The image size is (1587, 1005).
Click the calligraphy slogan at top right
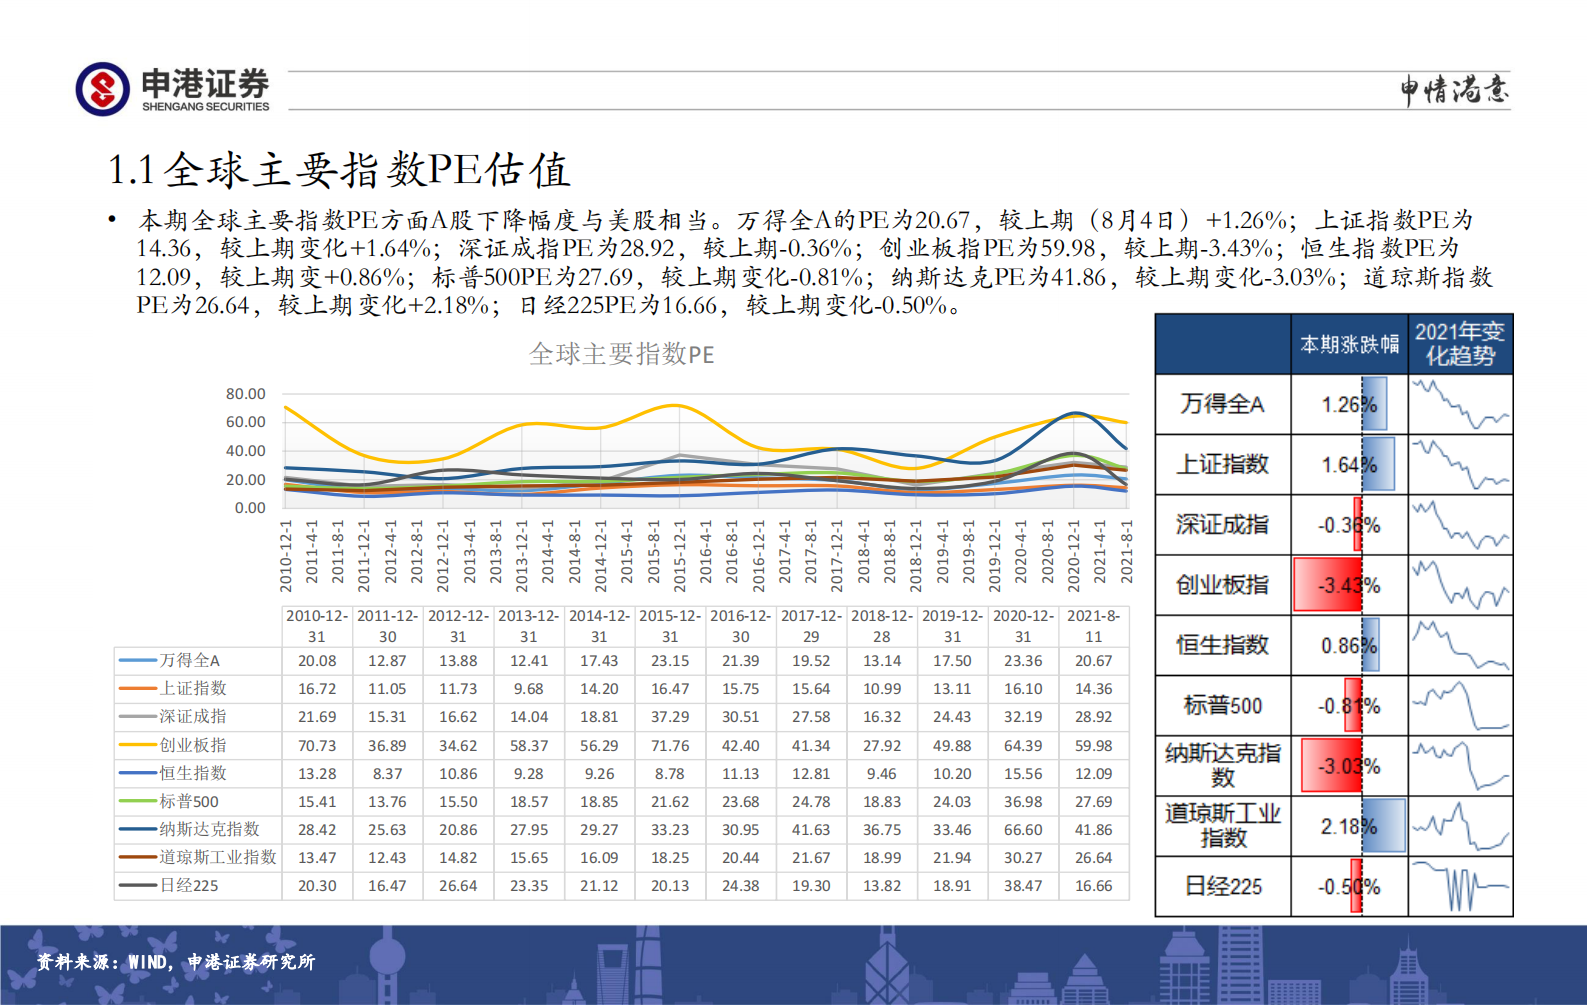coord(1454,90)
